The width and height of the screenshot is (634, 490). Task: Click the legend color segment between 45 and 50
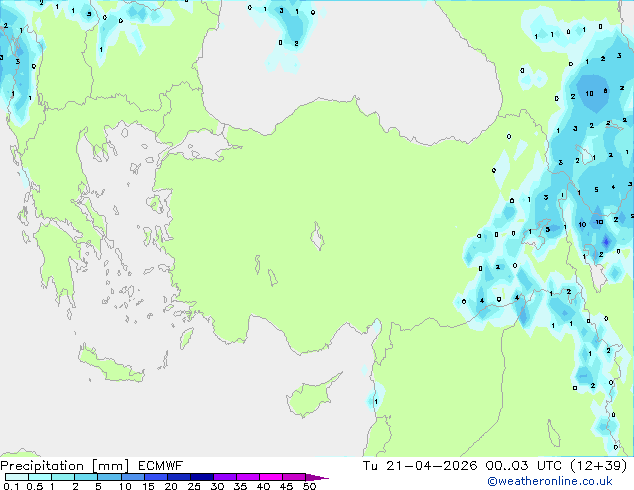294,477
